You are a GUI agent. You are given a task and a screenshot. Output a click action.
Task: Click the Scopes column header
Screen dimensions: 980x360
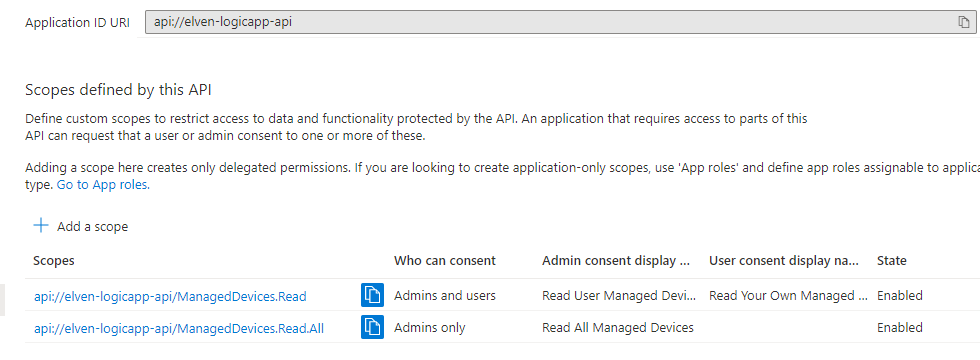pos(54,261)
